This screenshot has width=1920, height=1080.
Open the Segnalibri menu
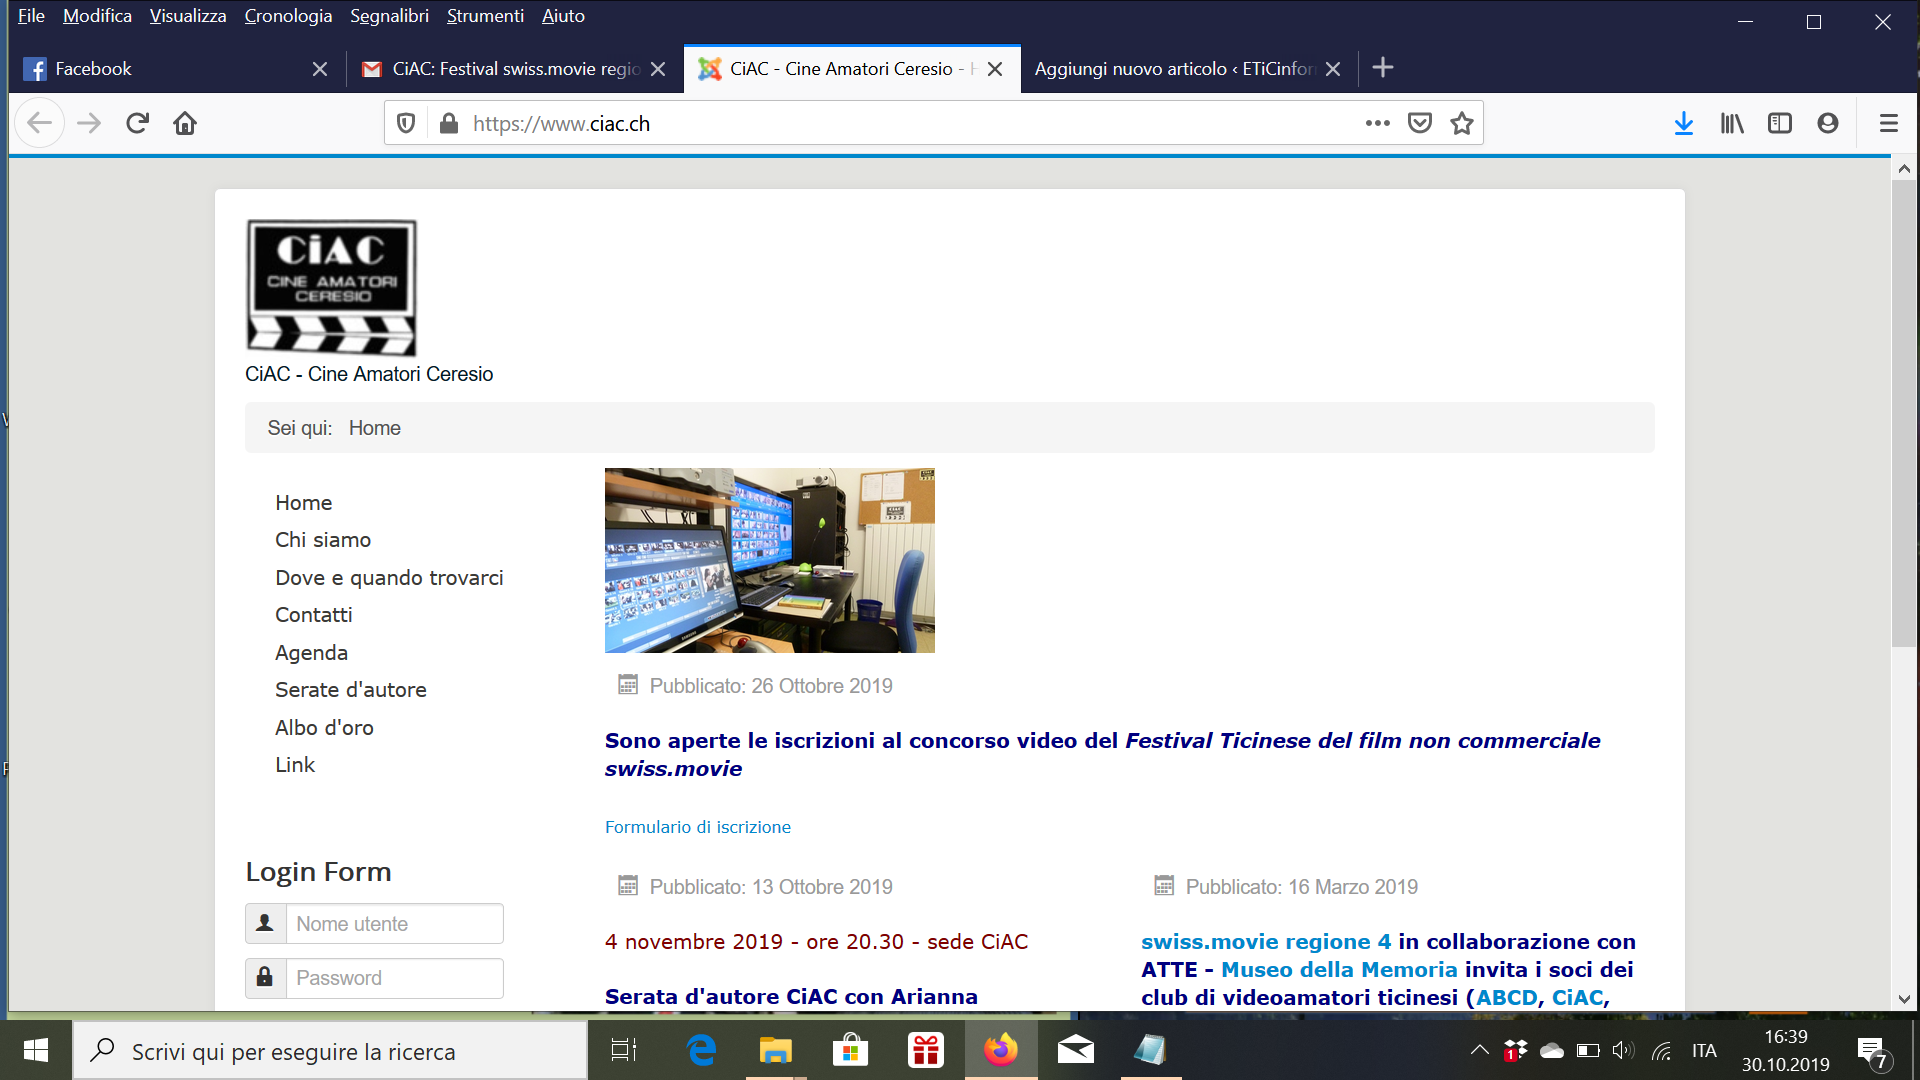click(x=389, y=16)
